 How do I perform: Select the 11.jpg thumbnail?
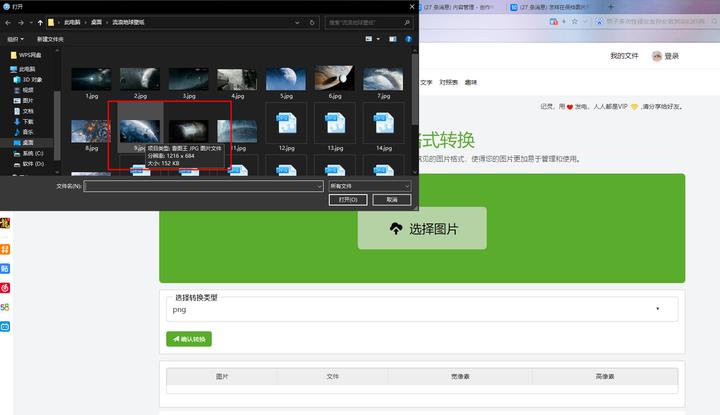[x=237, y=131]
